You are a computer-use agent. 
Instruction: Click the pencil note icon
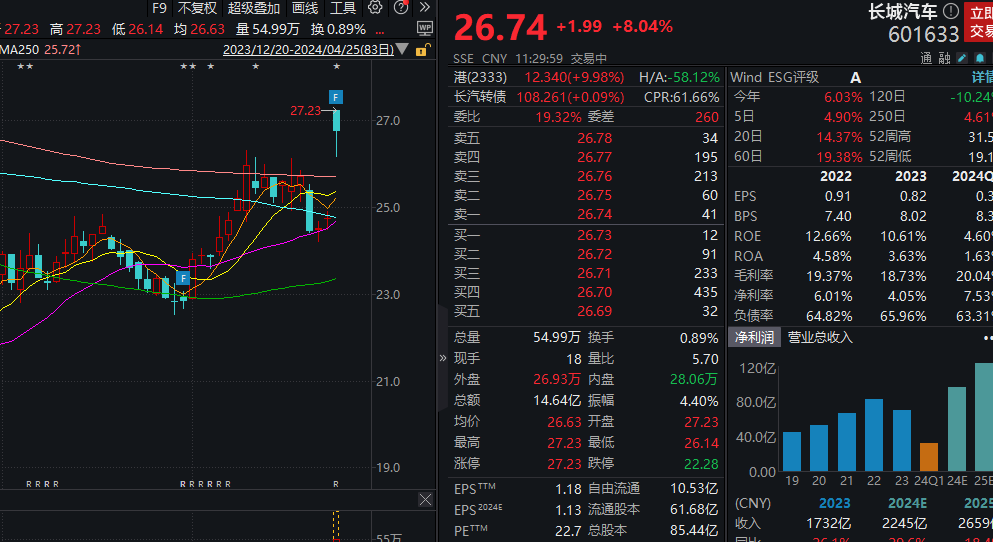[x=962, y=58]
